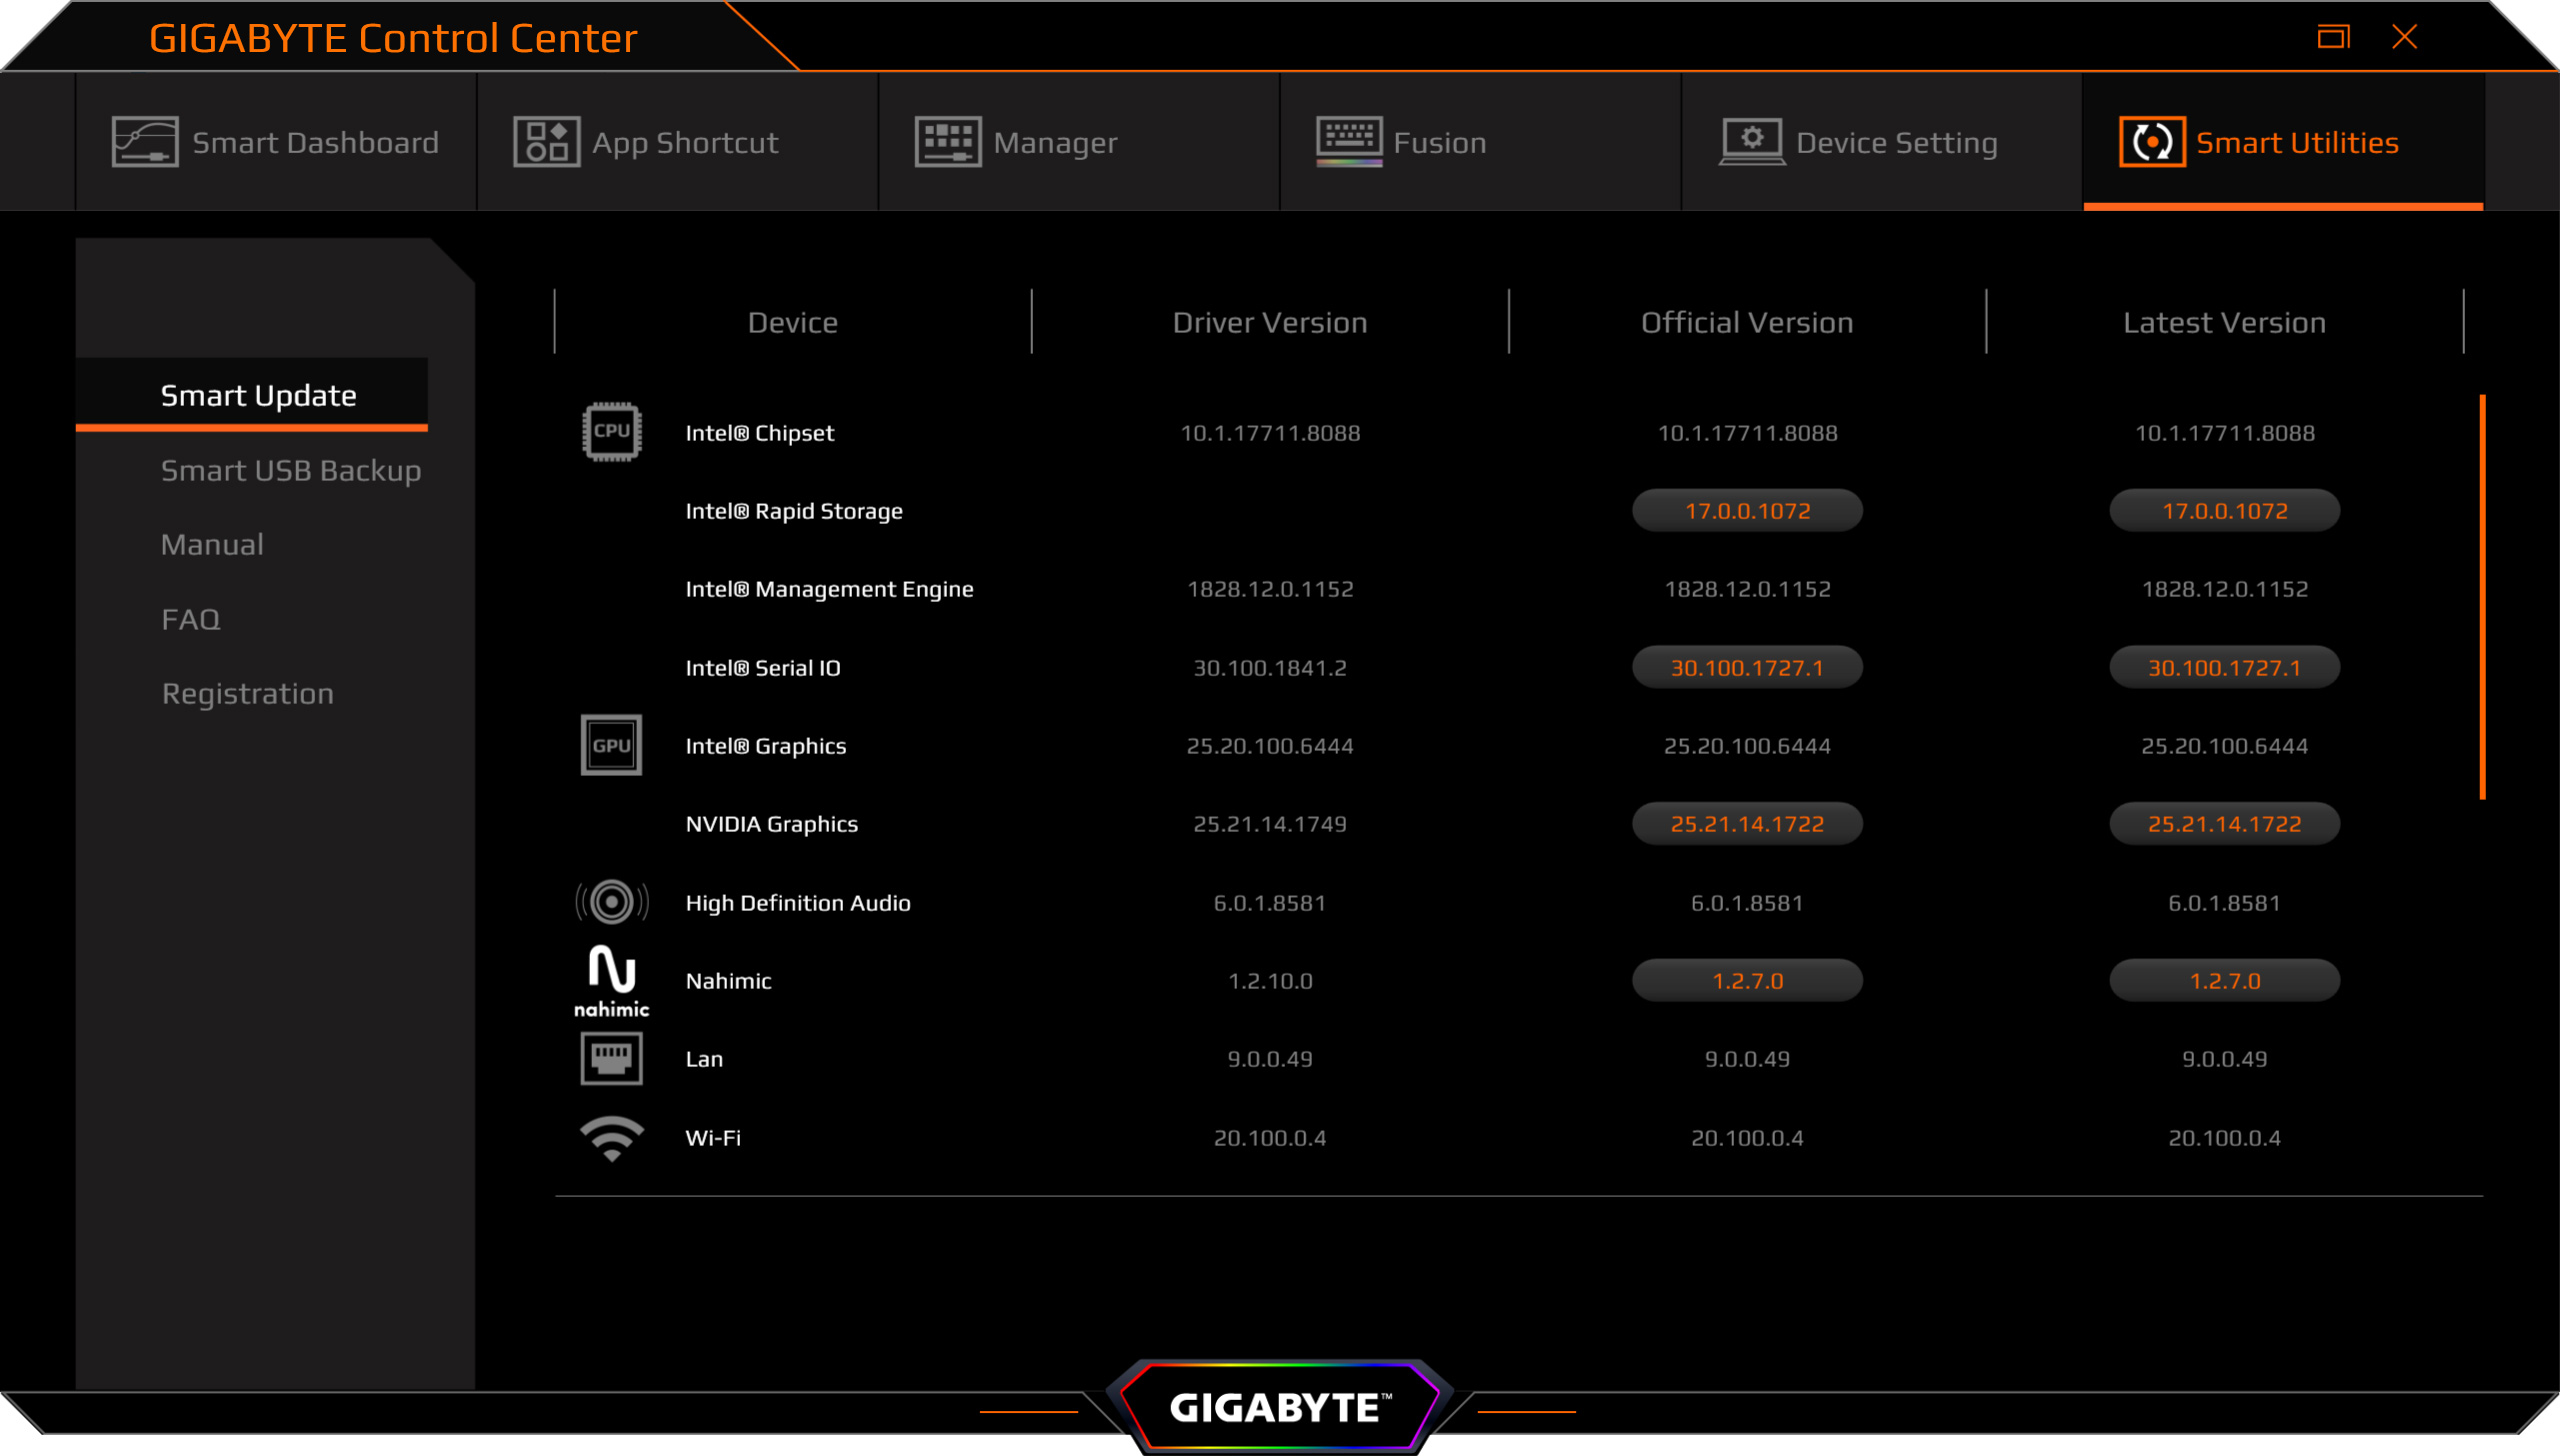Click the GPU icon beside Intel Graphics

[x=611, y=745]
